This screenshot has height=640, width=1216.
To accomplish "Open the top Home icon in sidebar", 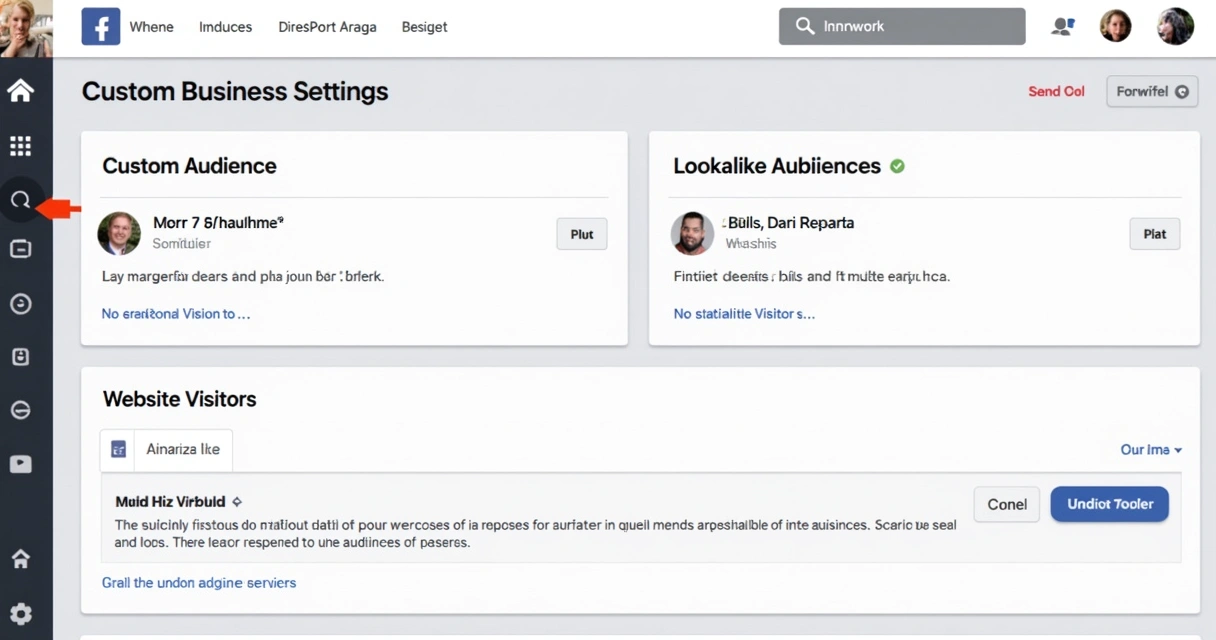I will [20, 91].
